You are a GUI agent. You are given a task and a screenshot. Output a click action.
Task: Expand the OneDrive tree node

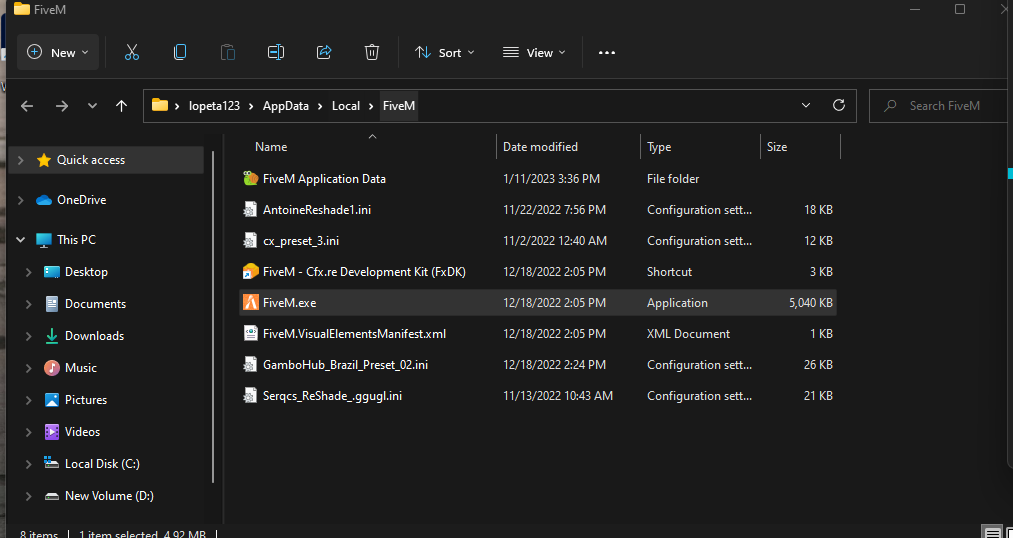point(21,200)
